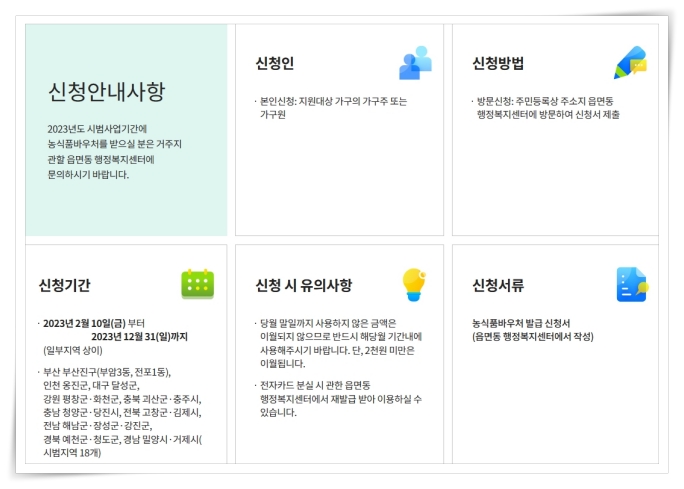Click the 신청인 card title
Image resolution: width=684 pixels, height=489 pixels.
275,63
